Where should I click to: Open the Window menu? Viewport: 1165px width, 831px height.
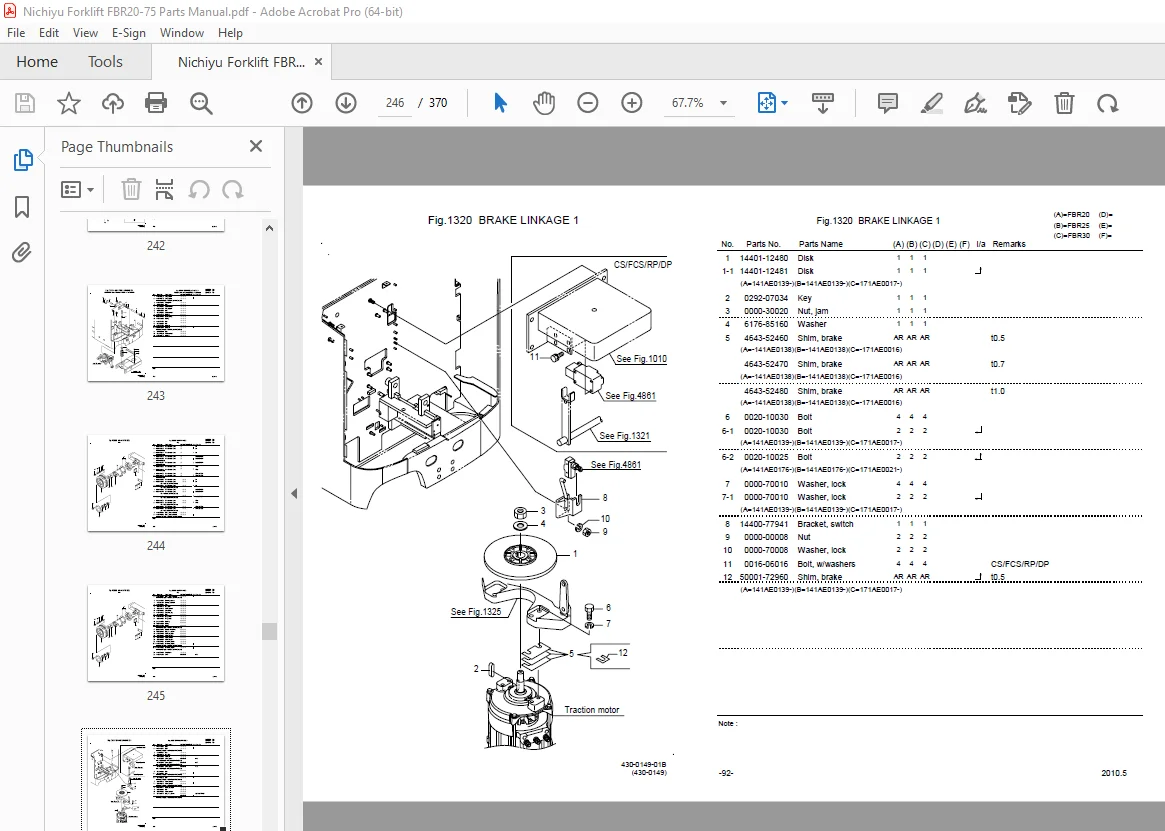182,33
